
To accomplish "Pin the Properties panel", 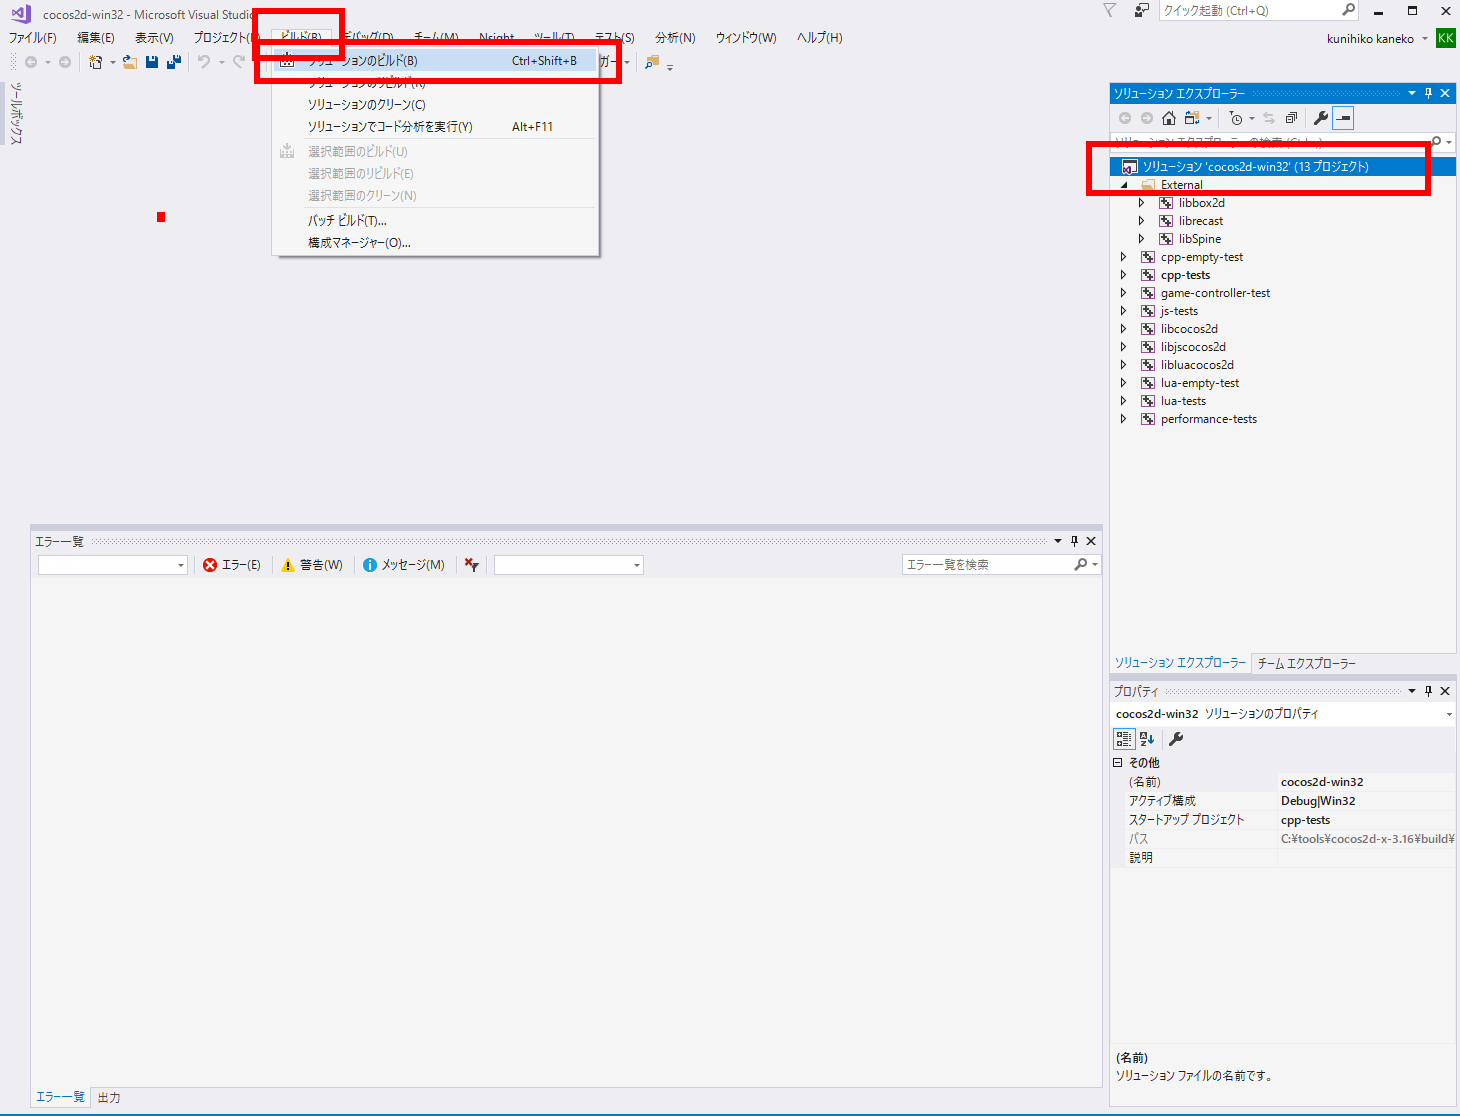I will click(x=1428, y=691).
